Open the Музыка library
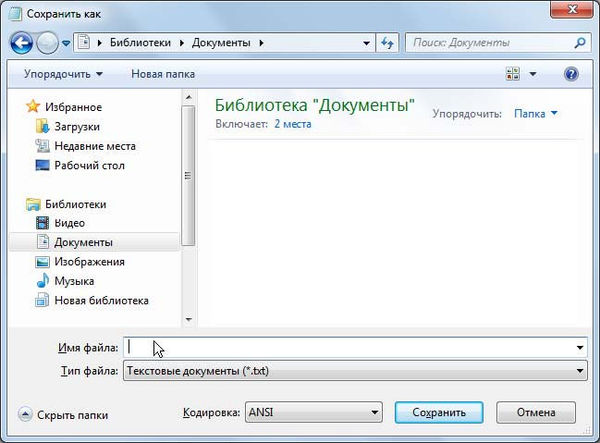This screenshot has height=443, width=600. tap(74, 281)
